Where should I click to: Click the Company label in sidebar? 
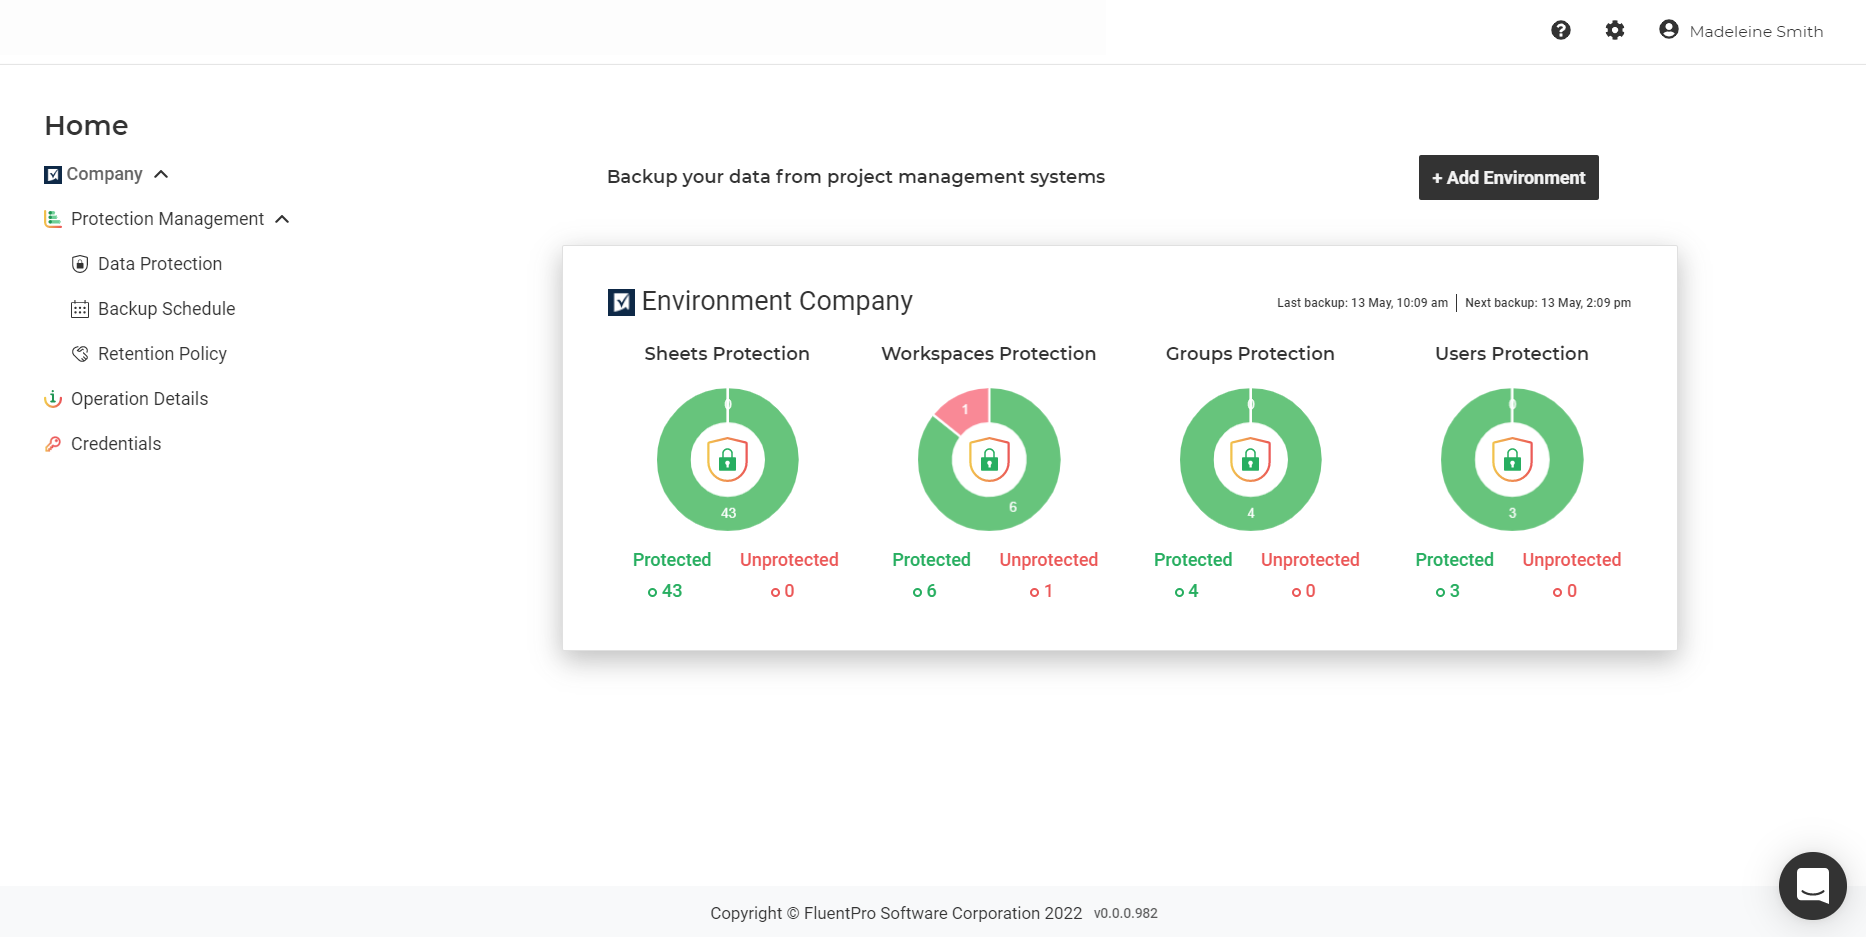click(104, 174)
